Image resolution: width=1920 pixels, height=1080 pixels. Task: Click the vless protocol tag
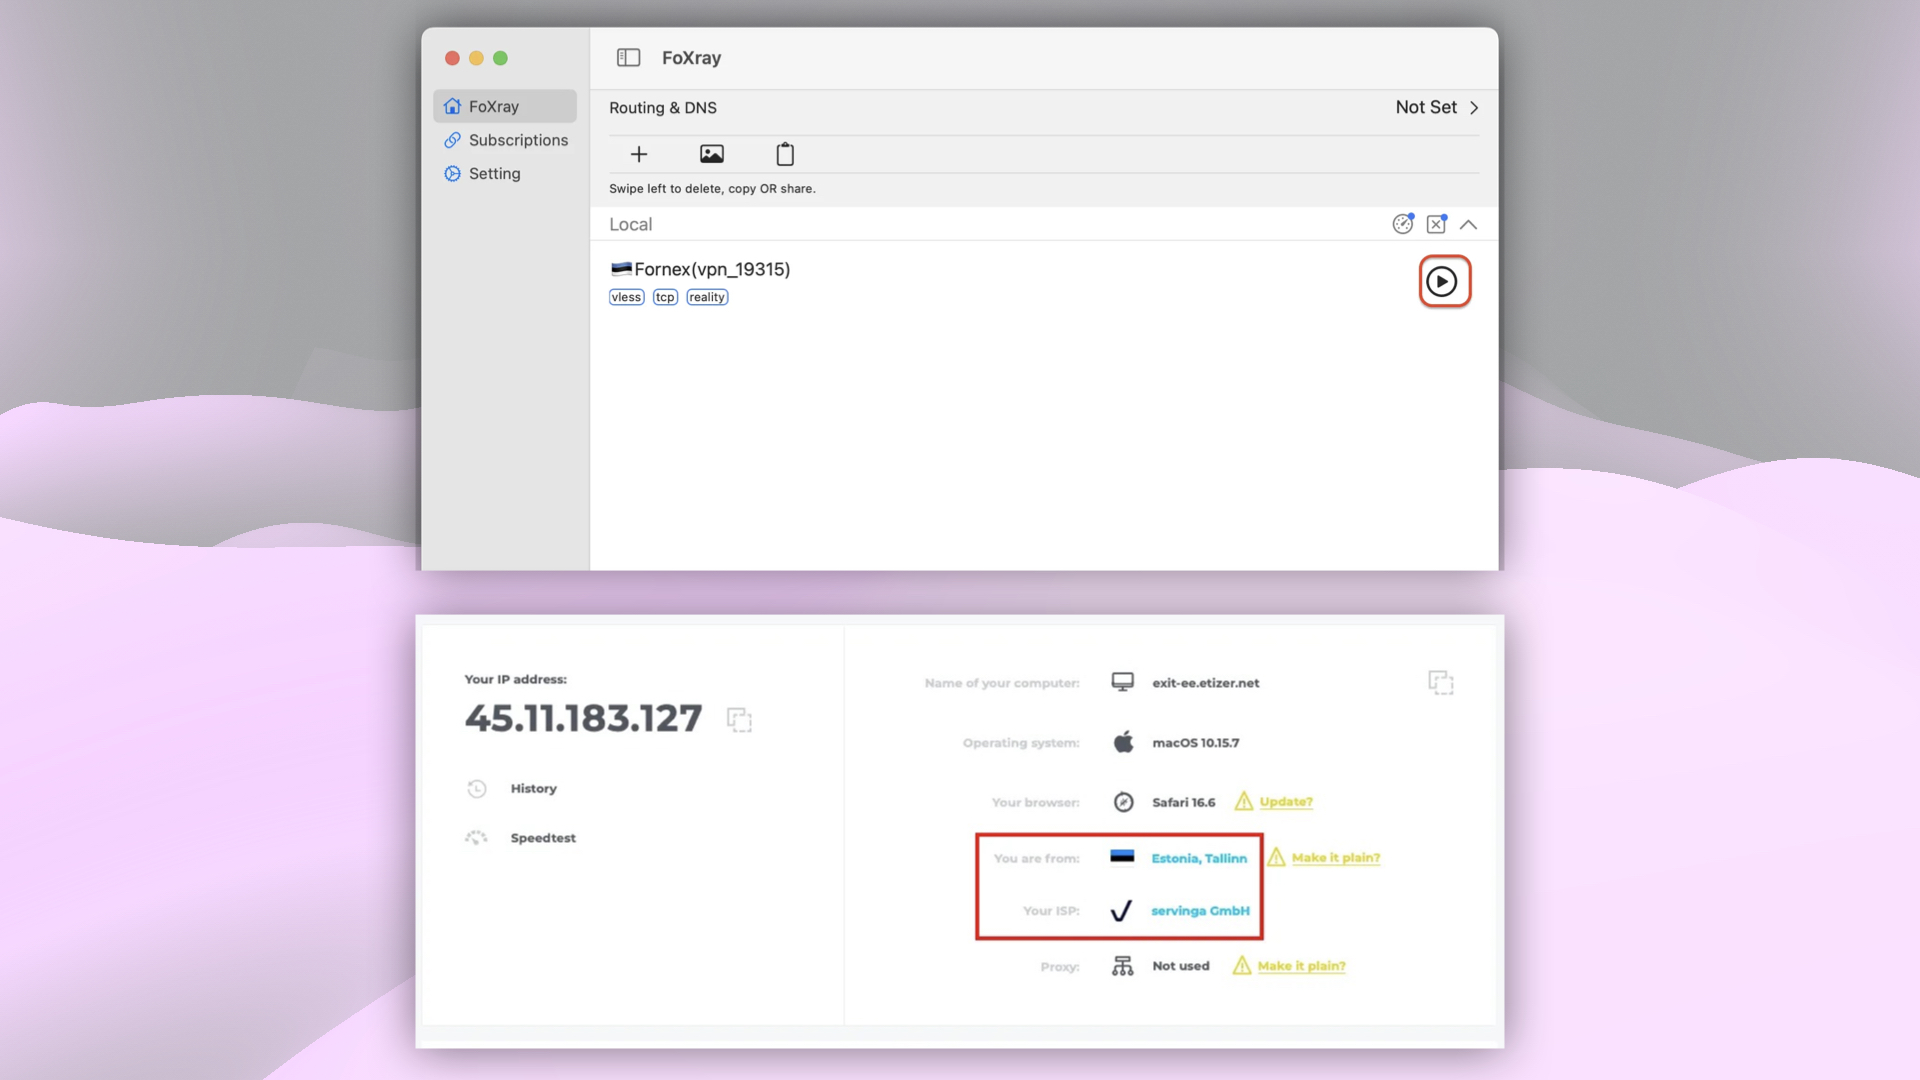pyautogui.click(x=626, y=297)
